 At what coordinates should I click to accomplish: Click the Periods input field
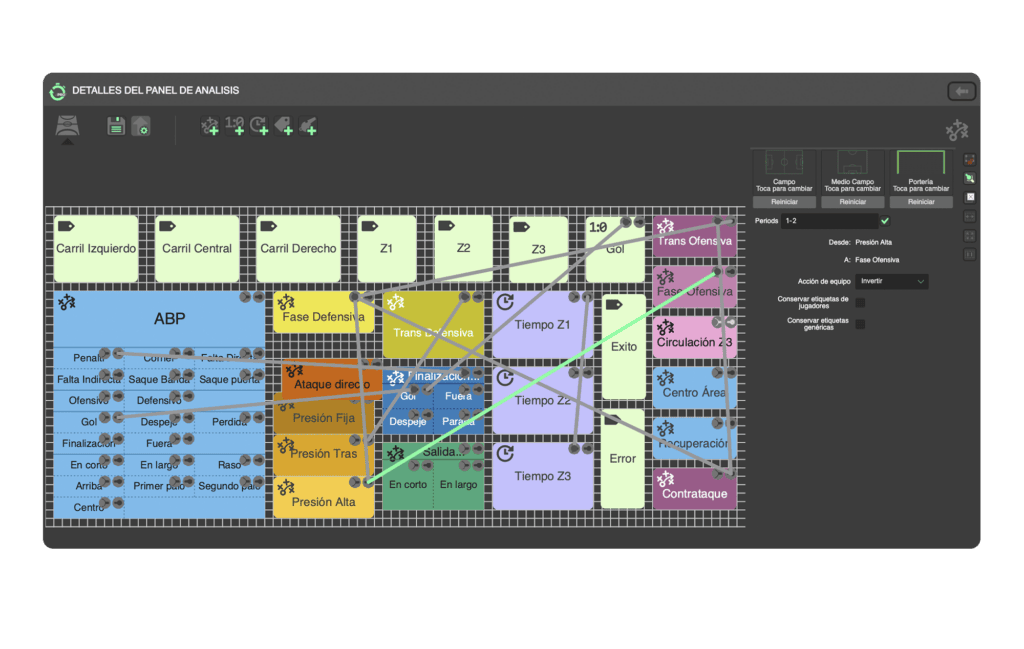[x=829, y=220]
